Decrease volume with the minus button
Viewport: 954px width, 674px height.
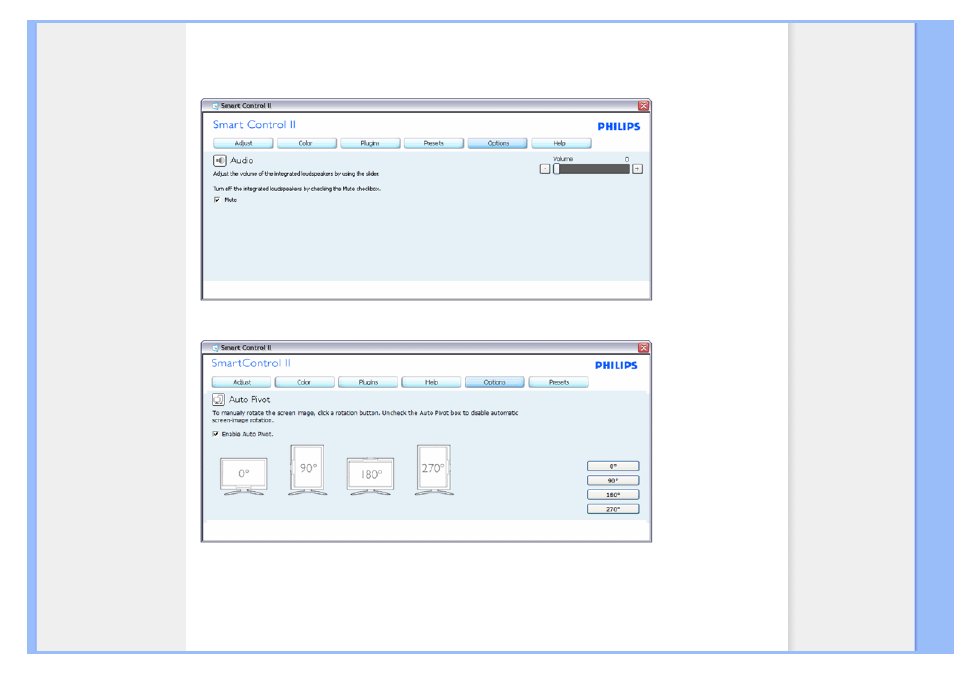tap(544, 169)
